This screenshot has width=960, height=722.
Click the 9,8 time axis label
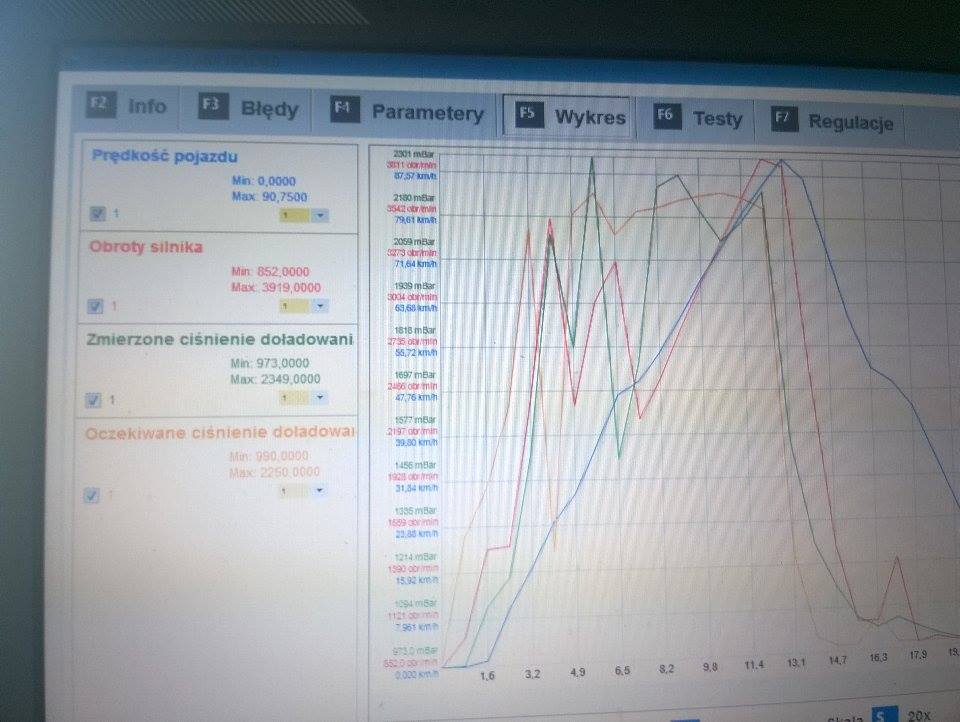point(710,666)
